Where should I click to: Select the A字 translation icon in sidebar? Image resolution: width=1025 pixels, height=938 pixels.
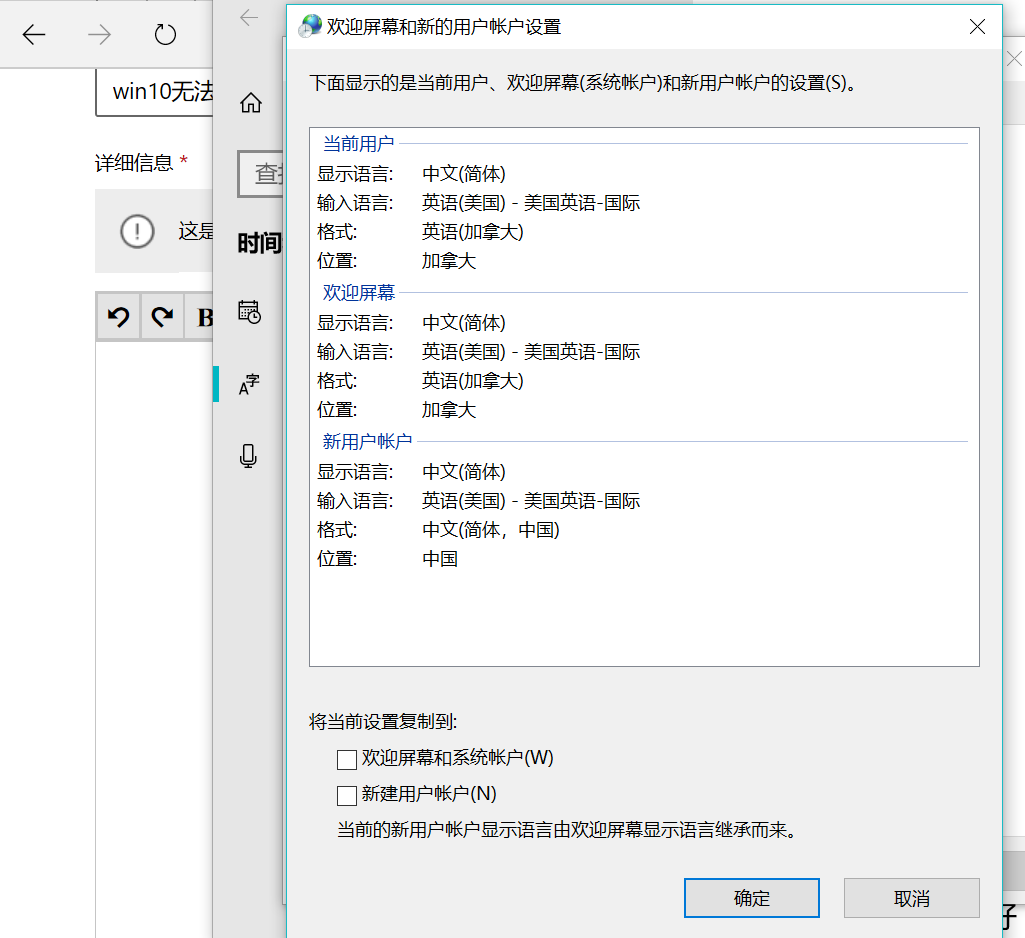(x=249, y=383)
